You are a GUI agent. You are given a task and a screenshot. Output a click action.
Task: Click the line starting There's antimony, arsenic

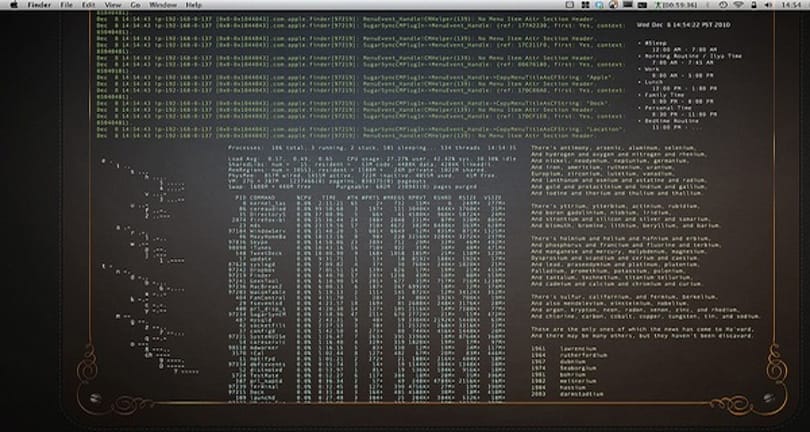click(614, 148)
